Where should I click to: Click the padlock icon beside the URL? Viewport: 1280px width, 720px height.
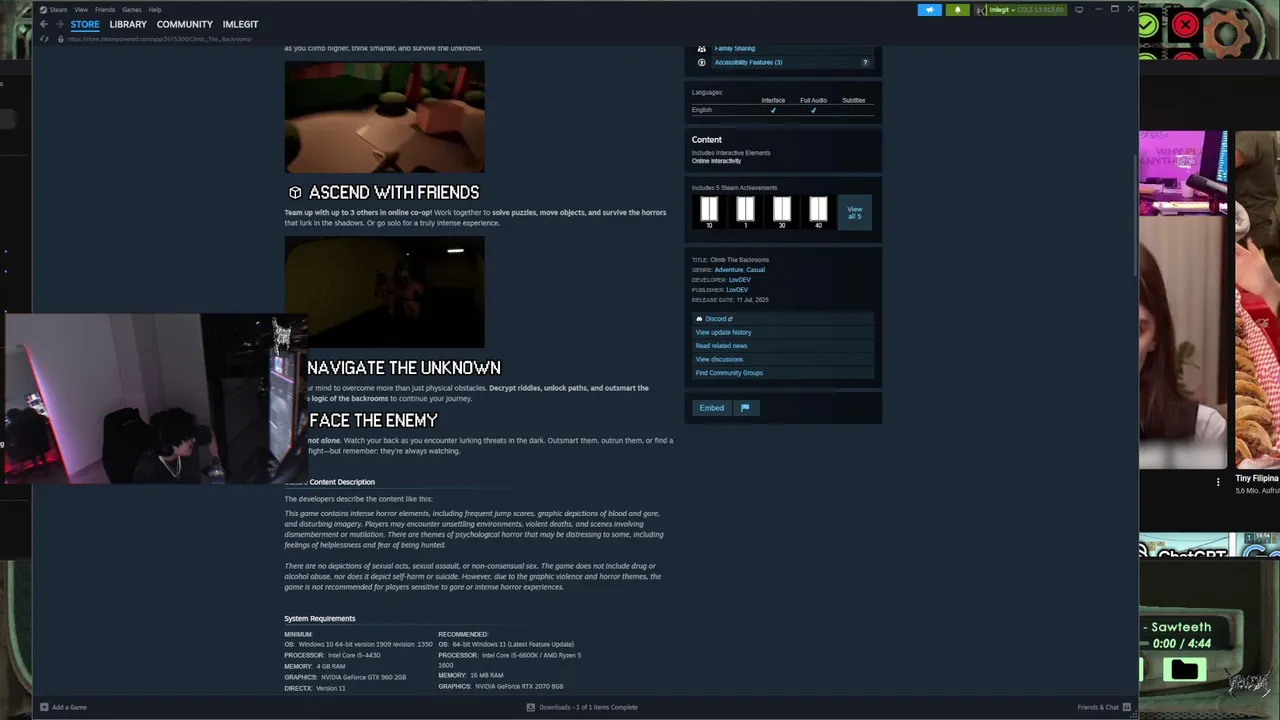click(60, 39)
